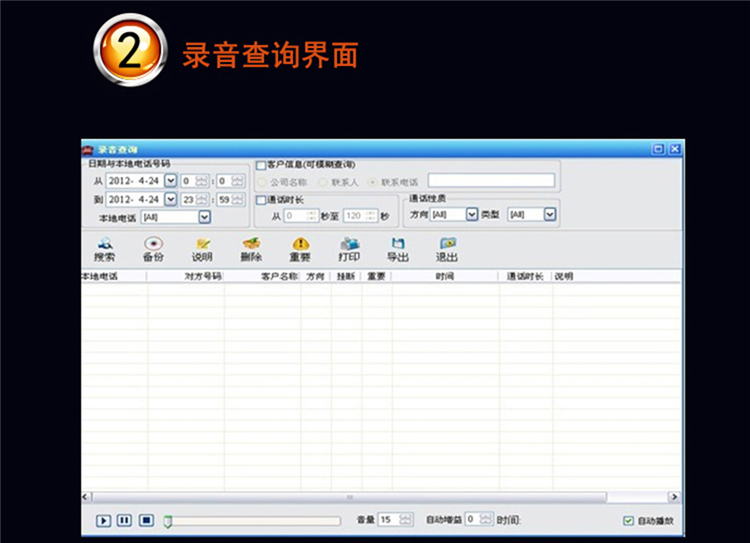Expand the 本地电话 dropdown
Screen dimensions: 750x543
[x=204, y=217]
